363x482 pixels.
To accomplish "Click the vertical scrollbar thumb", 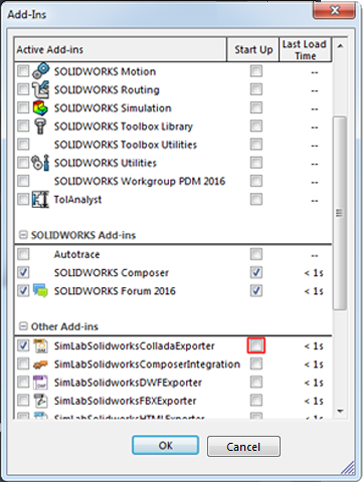I will click(x=340, y=213).
